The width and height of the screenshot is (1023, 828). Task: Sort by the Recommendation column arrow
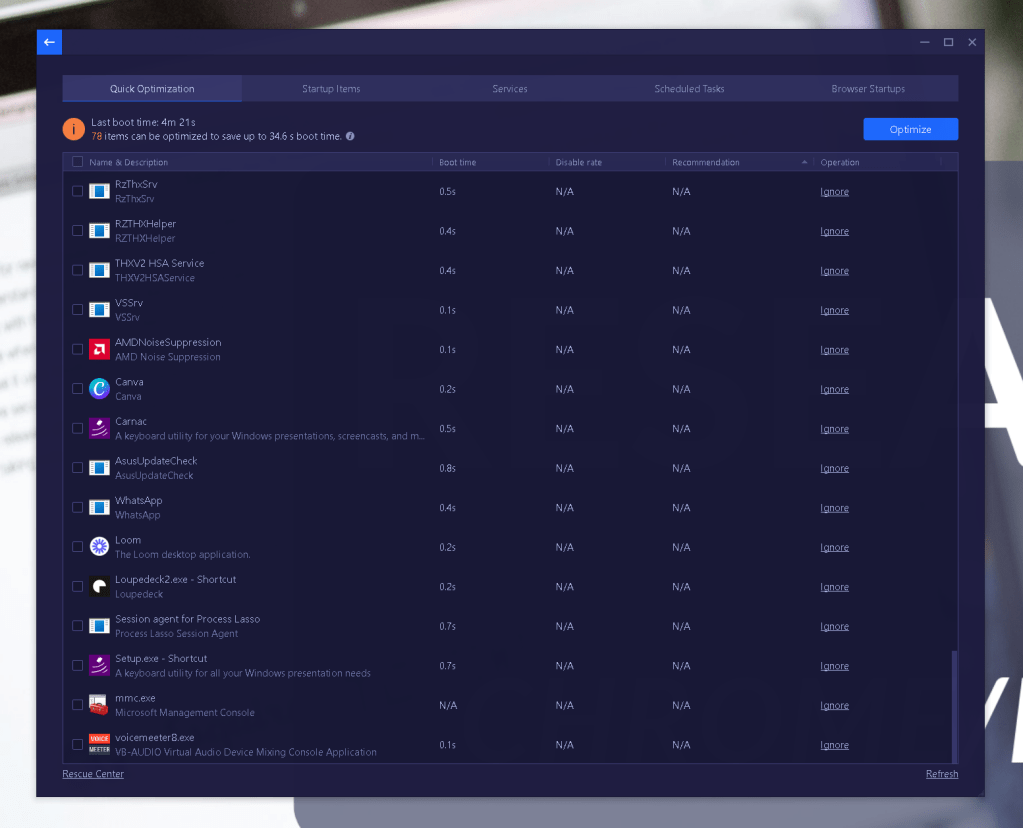[x=804, y=162]
